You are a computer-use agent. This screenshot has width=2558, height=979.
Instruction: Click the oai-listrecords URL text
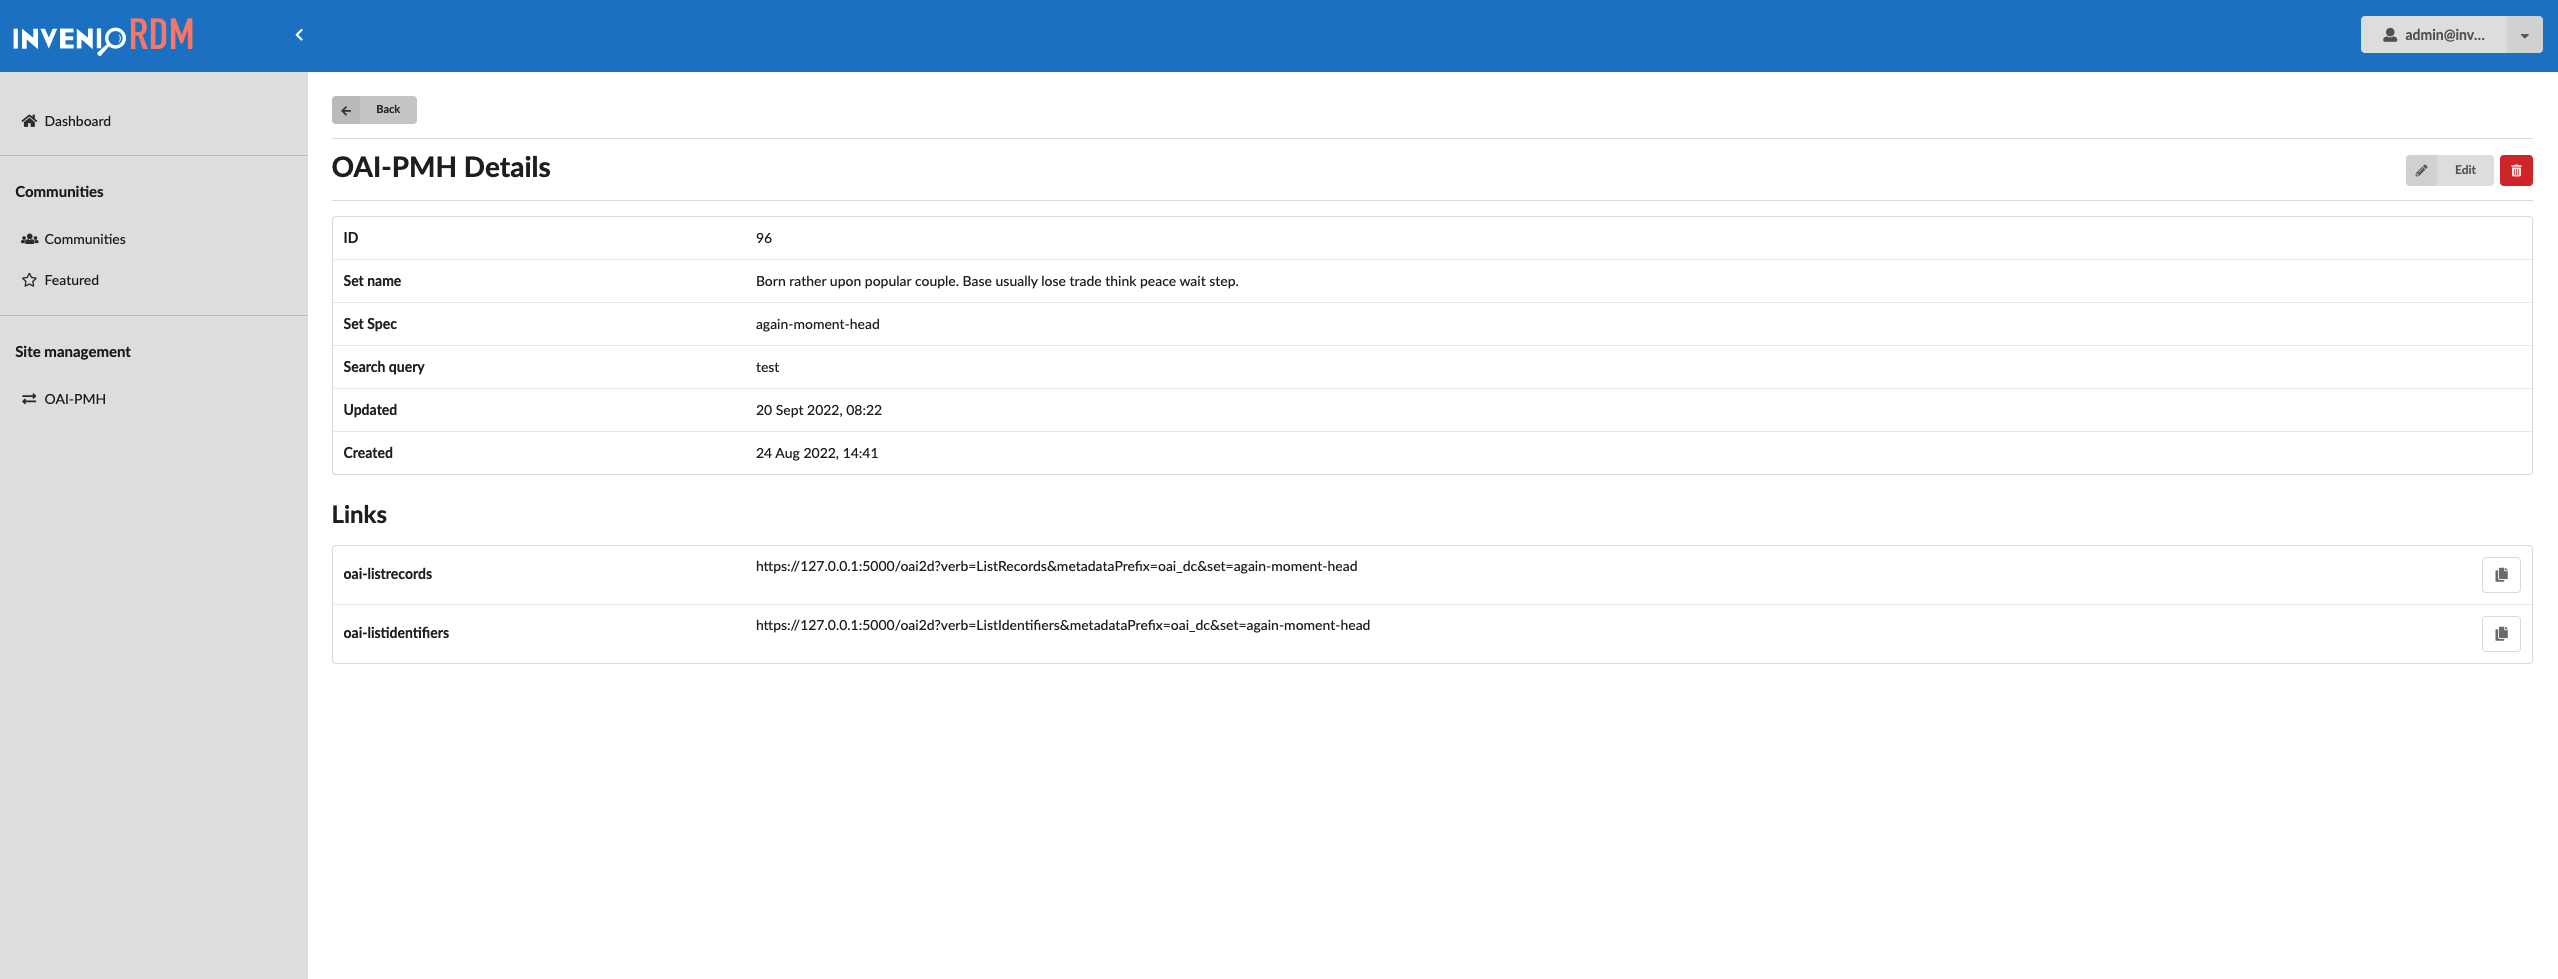coord(1056,565)
